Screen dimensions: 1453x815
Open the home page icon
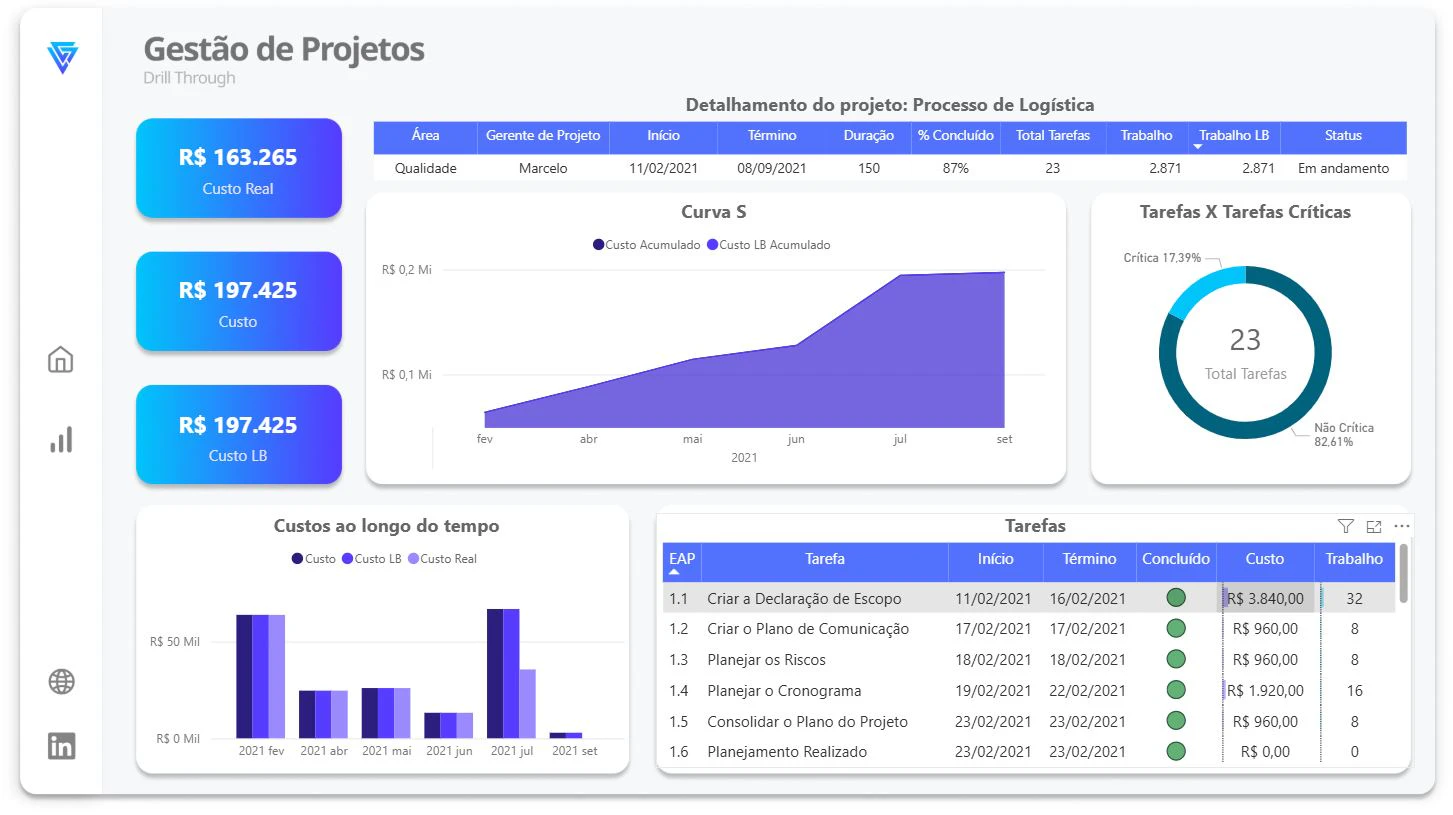point(61,359)
